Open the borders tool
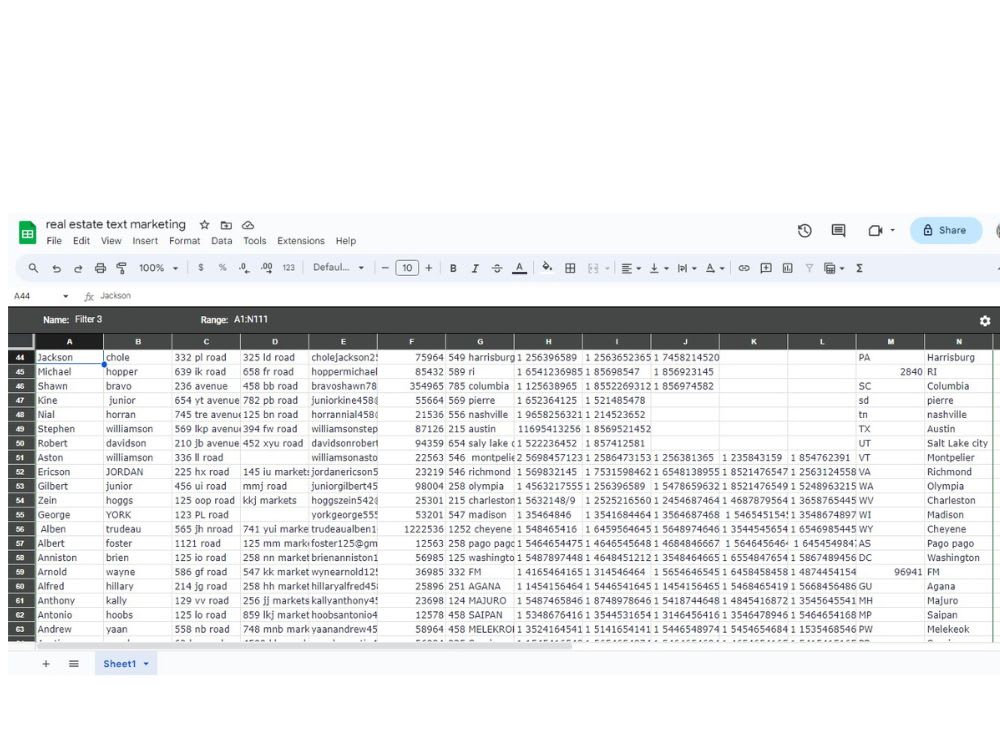 point(570,268)
